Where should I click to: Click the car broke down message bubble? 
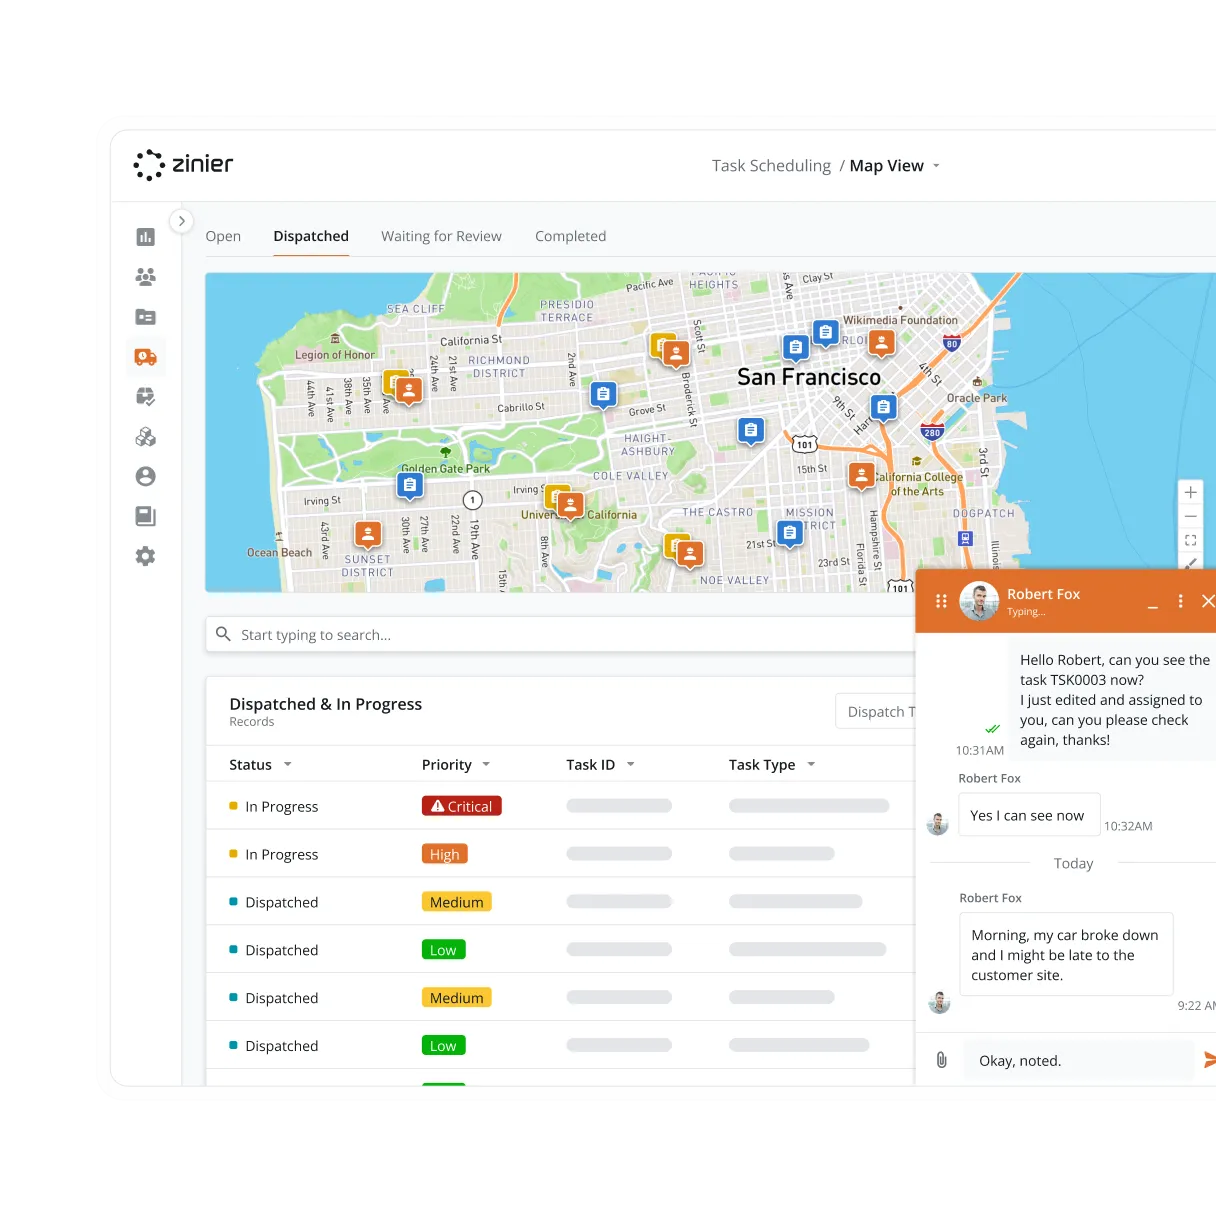click(x=1066, y=954)
